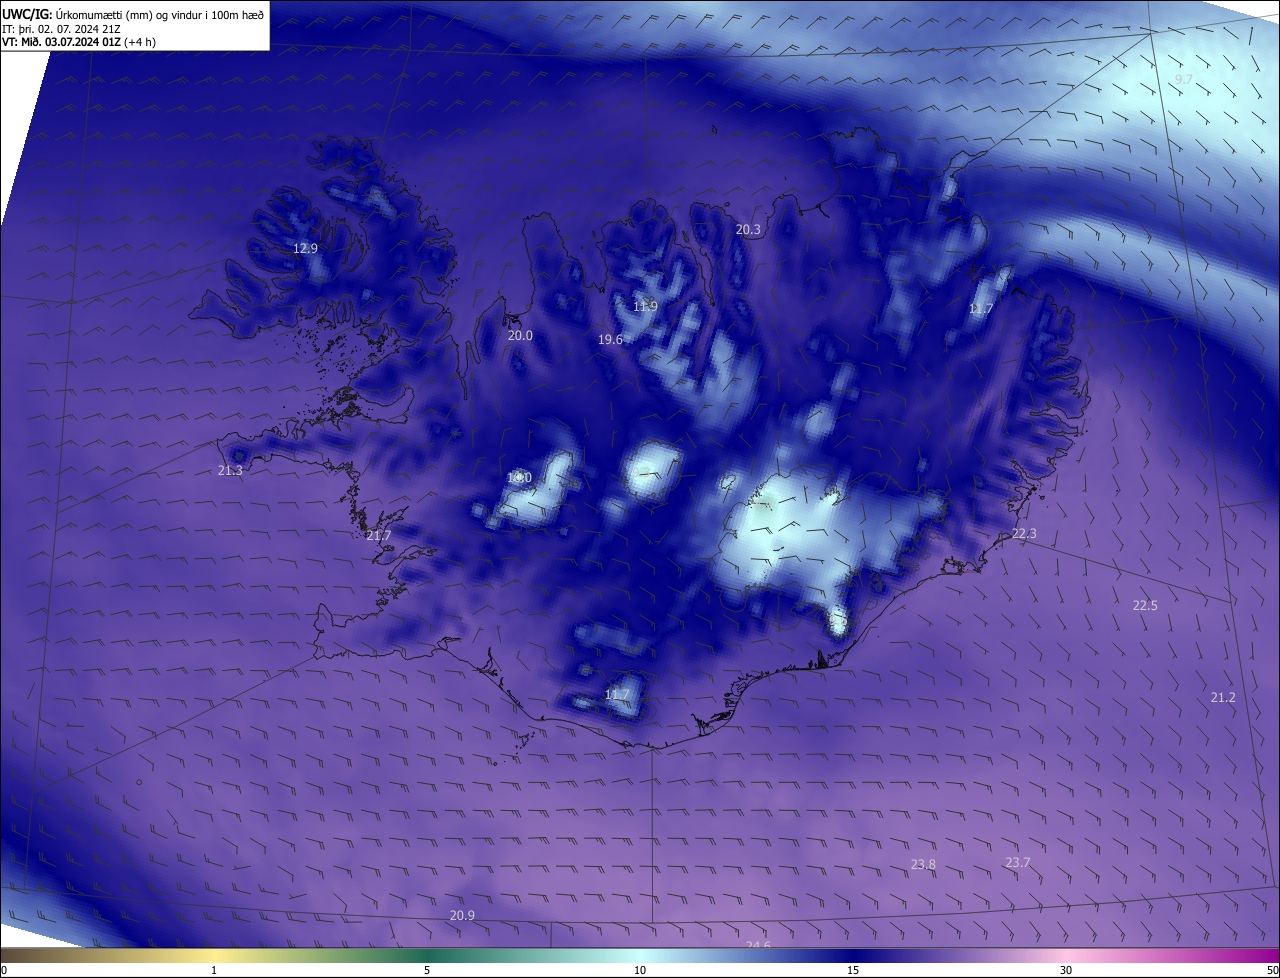The image size is (1280, 978).
Task: Click the 11.9 value on the map
Action: click(x=645, y=306)
